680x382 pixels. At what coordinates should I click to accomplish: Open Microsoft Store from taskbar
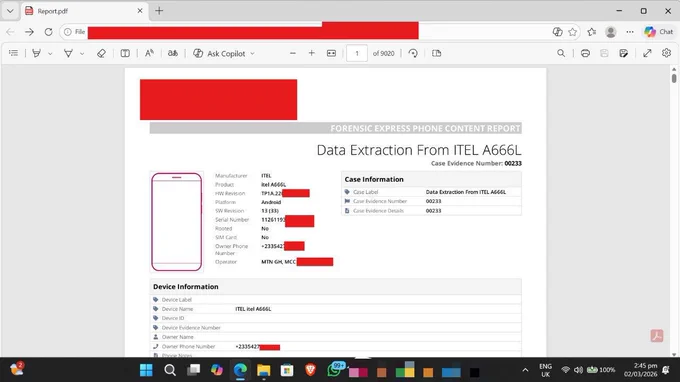287,370
